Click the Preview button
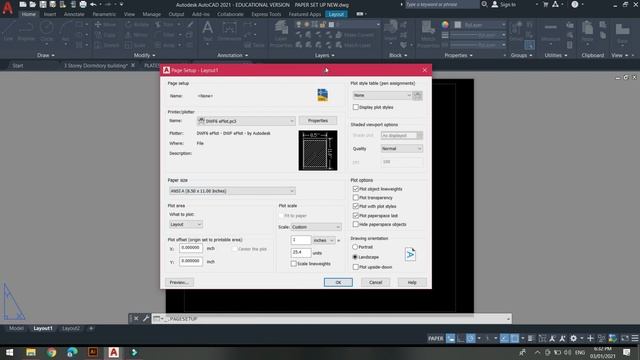Image resolution: width=640 pixels, height=360 pixels. pyautogui.click(x=179, y=282)
